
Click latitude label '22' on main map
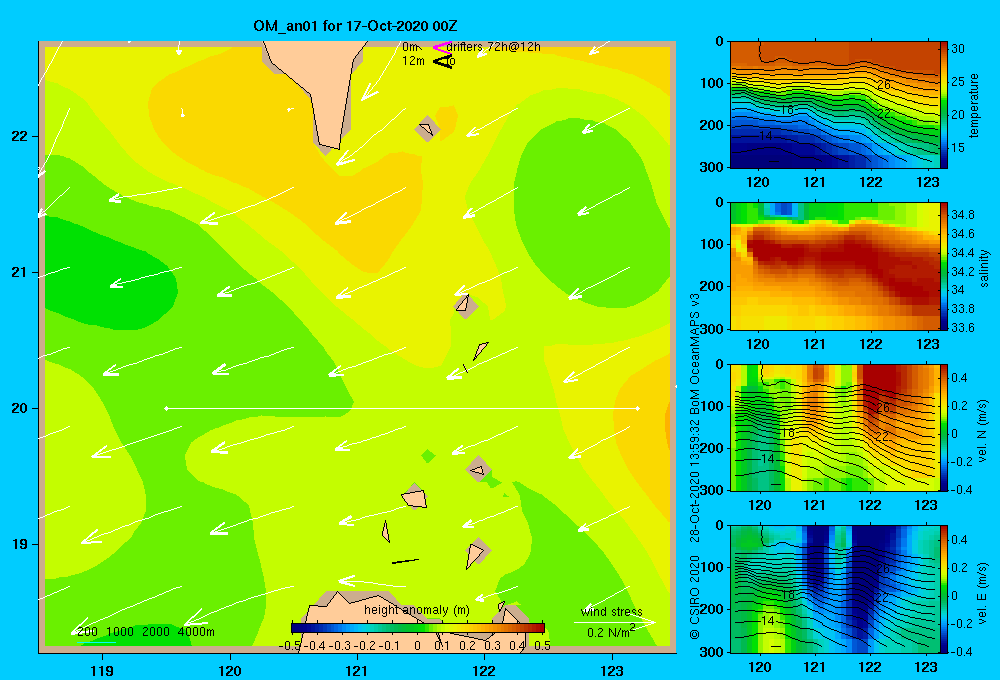[19, 136]
